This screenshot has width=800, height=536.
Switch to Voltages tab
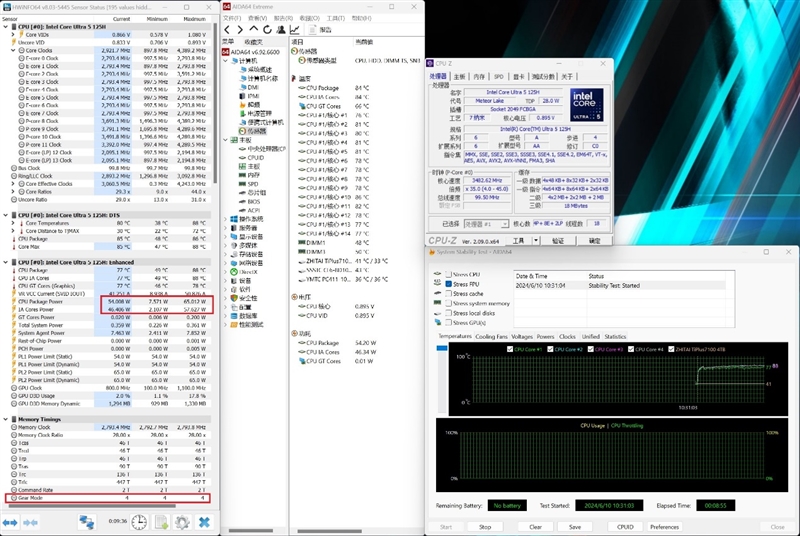[x=522, y=337]
